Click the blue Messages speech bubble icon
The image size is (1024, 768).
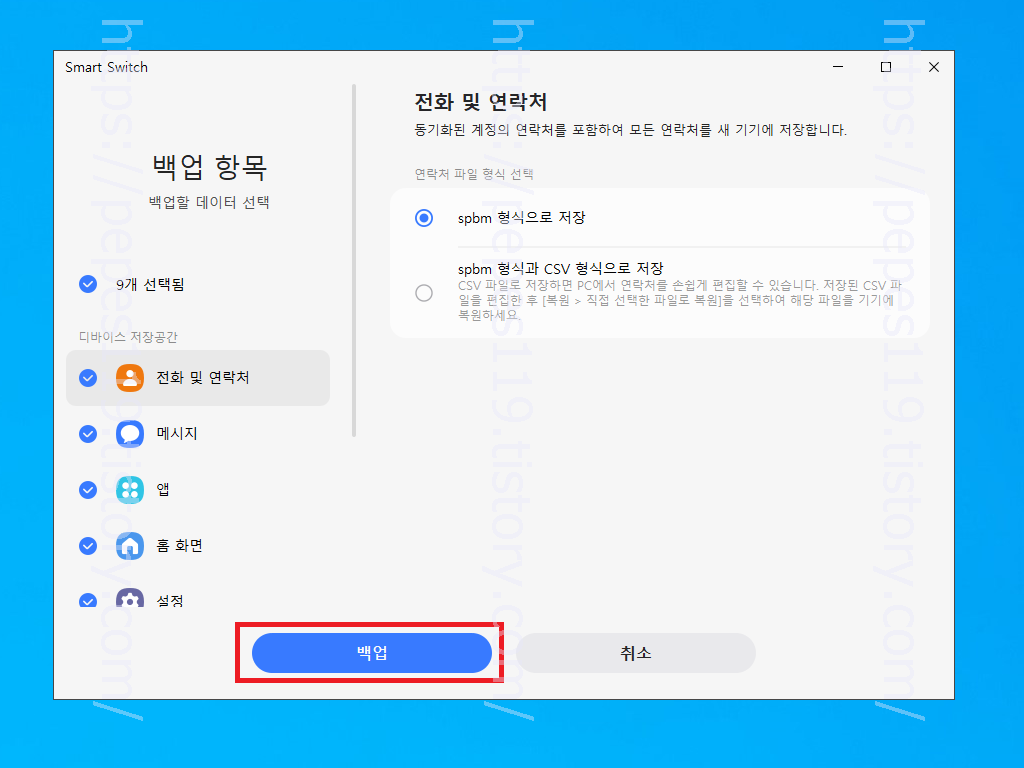(130, 434)
